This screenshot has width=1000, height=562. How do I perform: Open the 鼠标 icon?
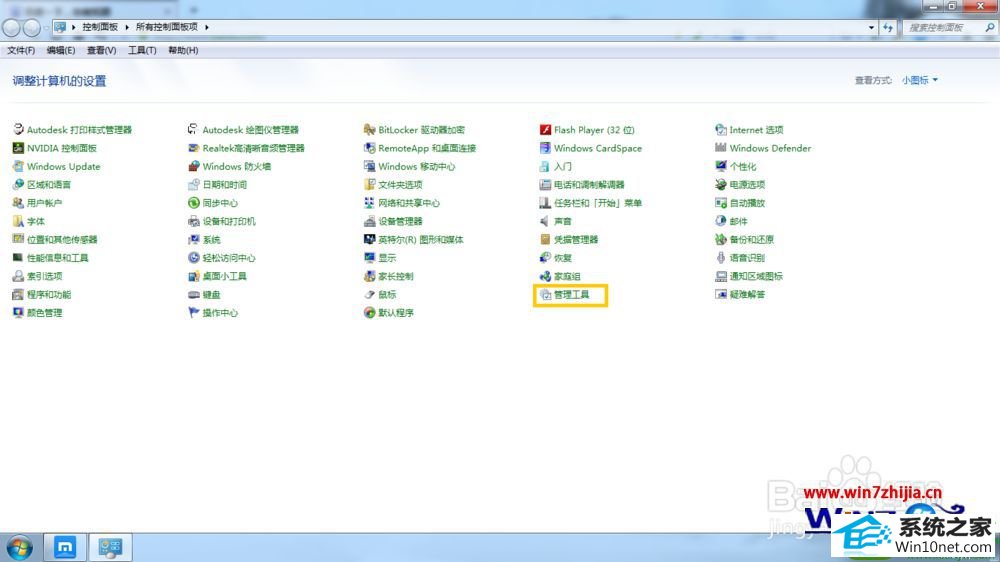tap(369, 294)
